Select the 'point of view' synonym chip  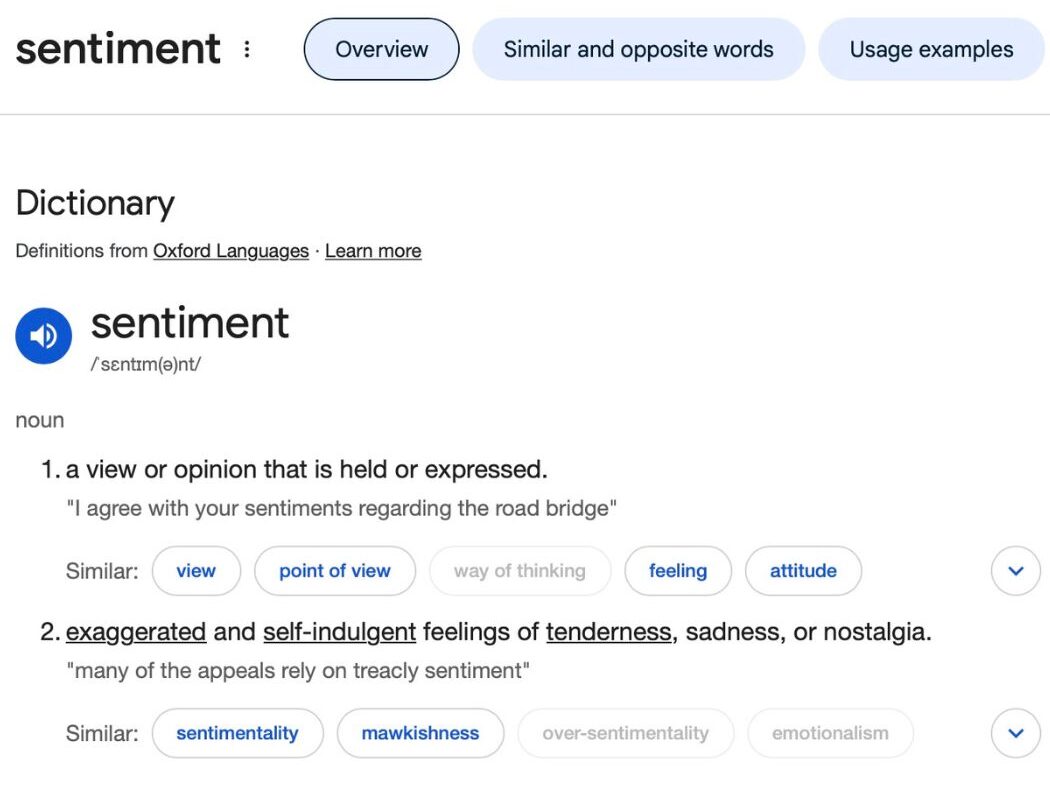tap(334, 571)
